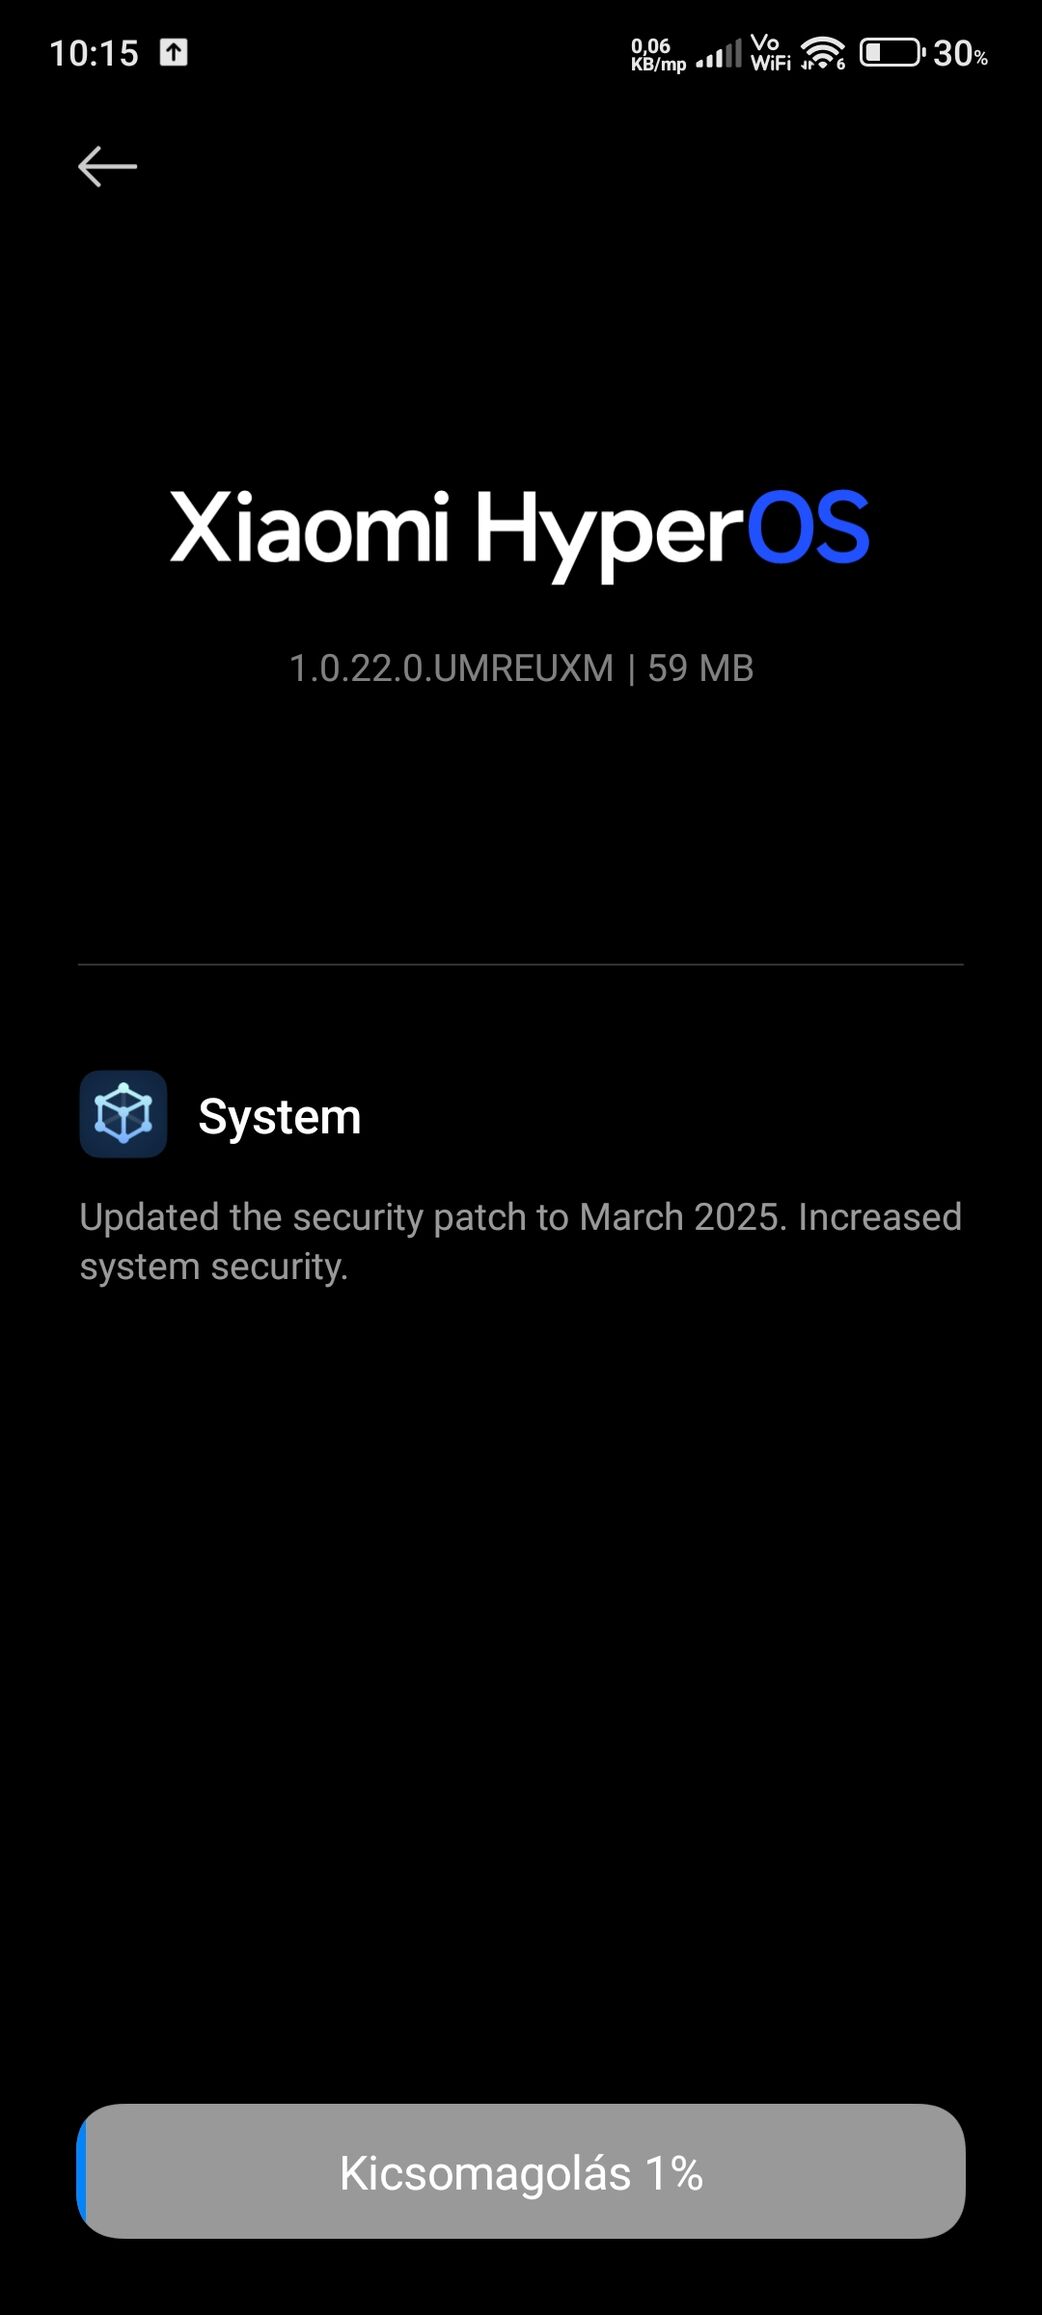Tap the cellular signal bars icon

(x=719, y=53)
